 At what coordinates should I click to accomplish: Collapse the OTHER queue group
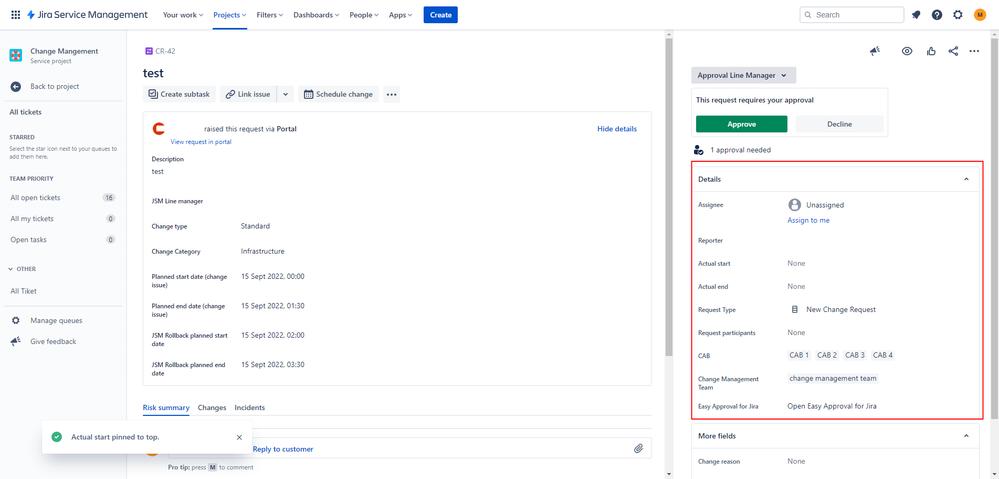coord(11,269)
